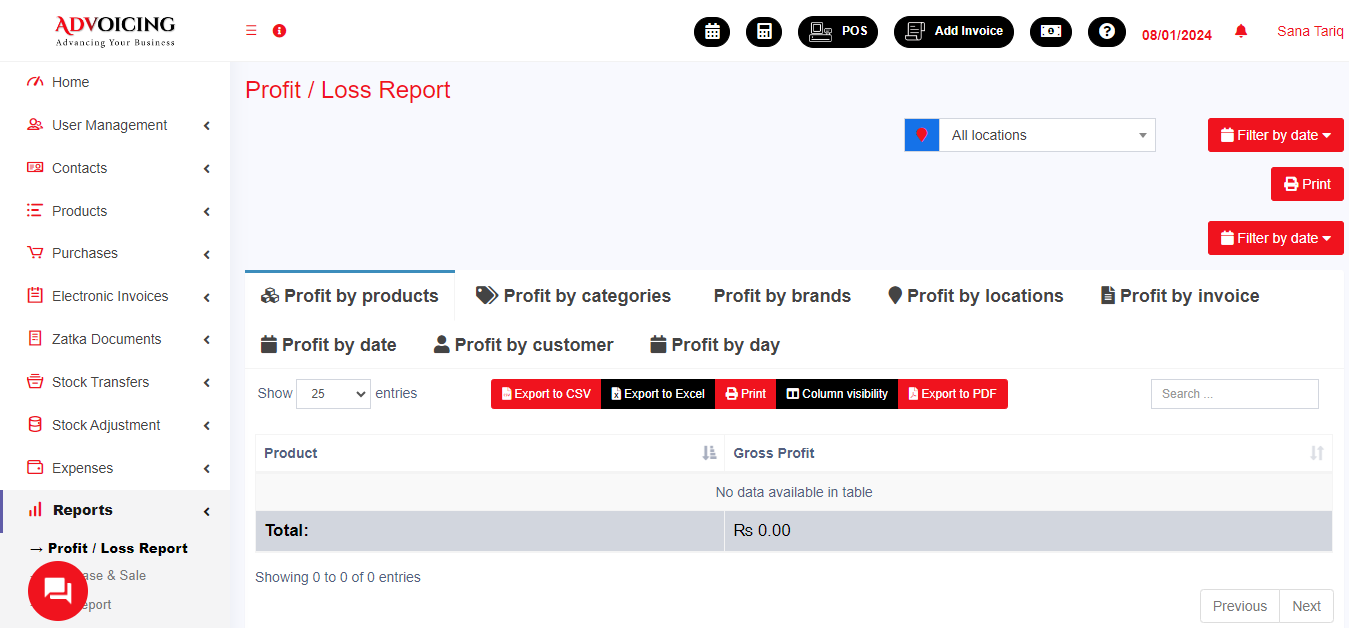
Task: Open the calculator icon in header
Action: [764, 32]
